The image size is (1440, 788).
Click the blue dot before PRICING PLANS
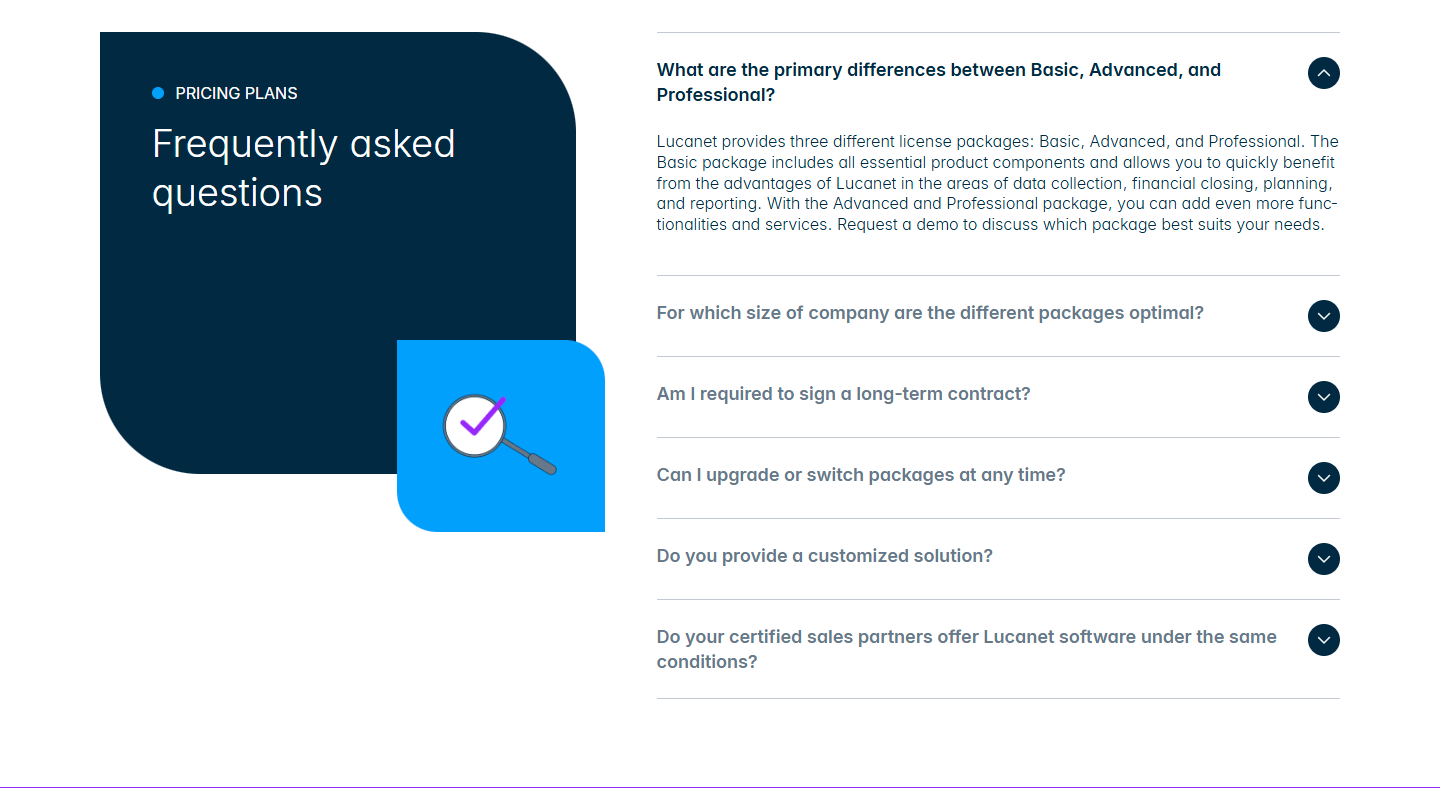(158, 93)
